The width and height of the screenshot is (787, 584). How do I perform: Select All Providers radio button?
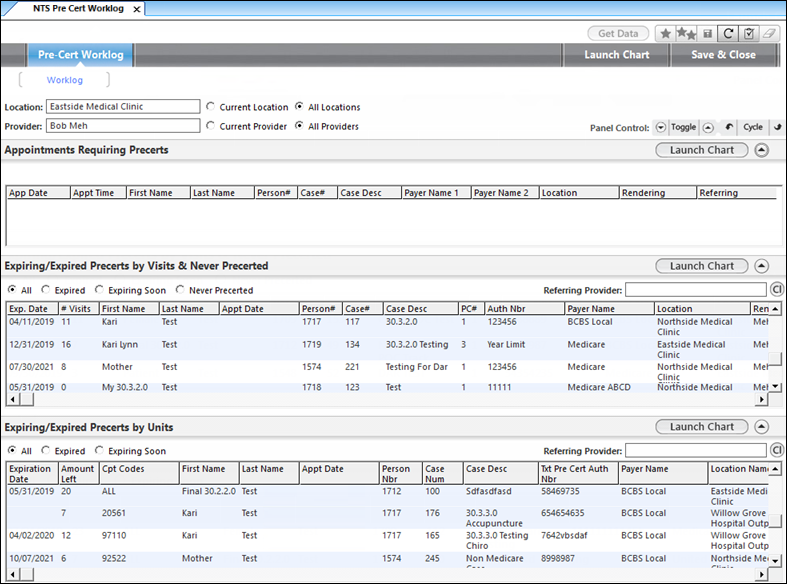300,125
